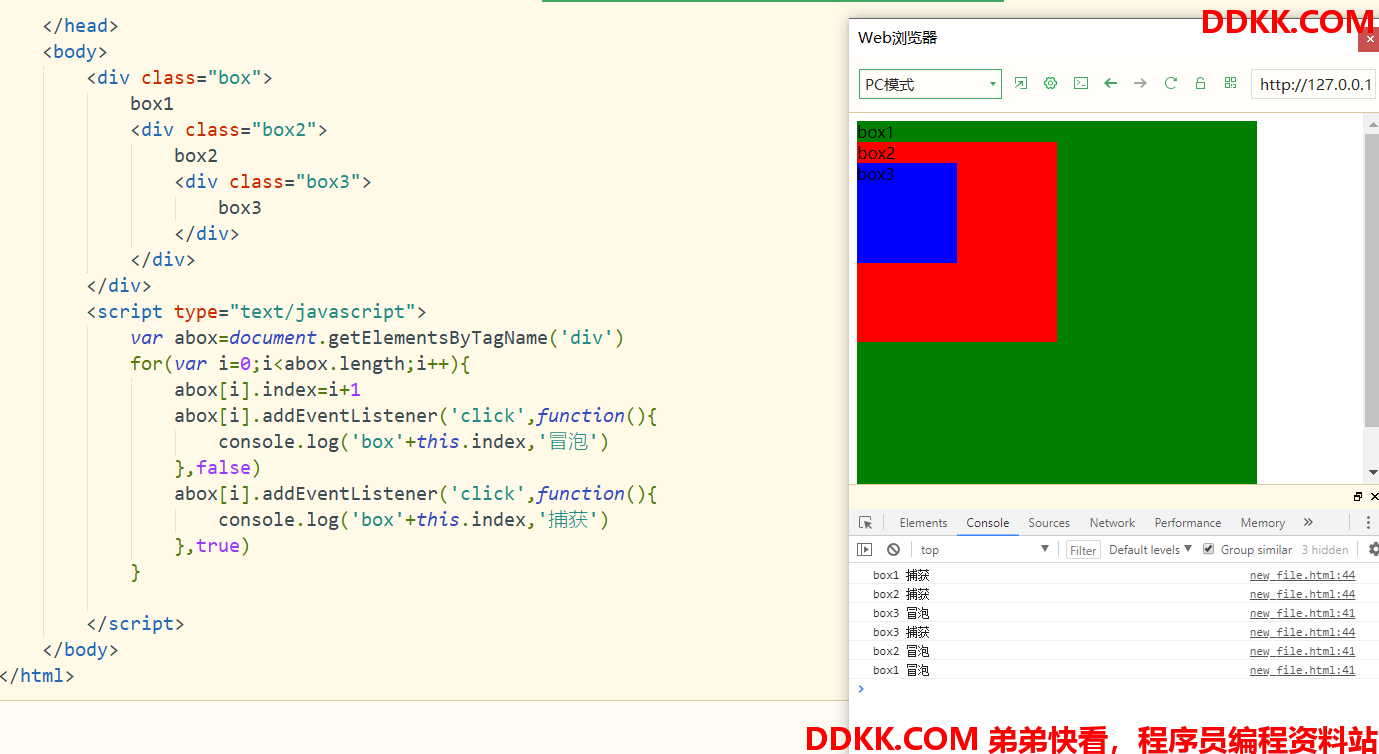The height and width of the screenshot is (754, 1379).
Task: Go forward with the right arrow
Action: click(1140, 84)
